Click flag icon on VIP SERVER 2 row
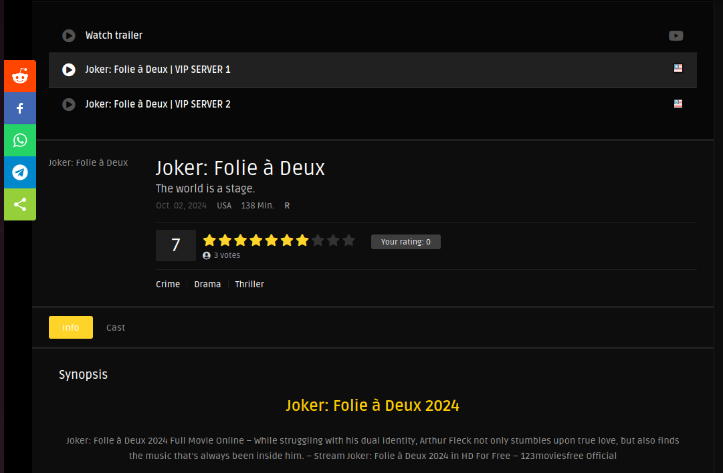Viewport: 723px width, 473px height. point(677,104)
